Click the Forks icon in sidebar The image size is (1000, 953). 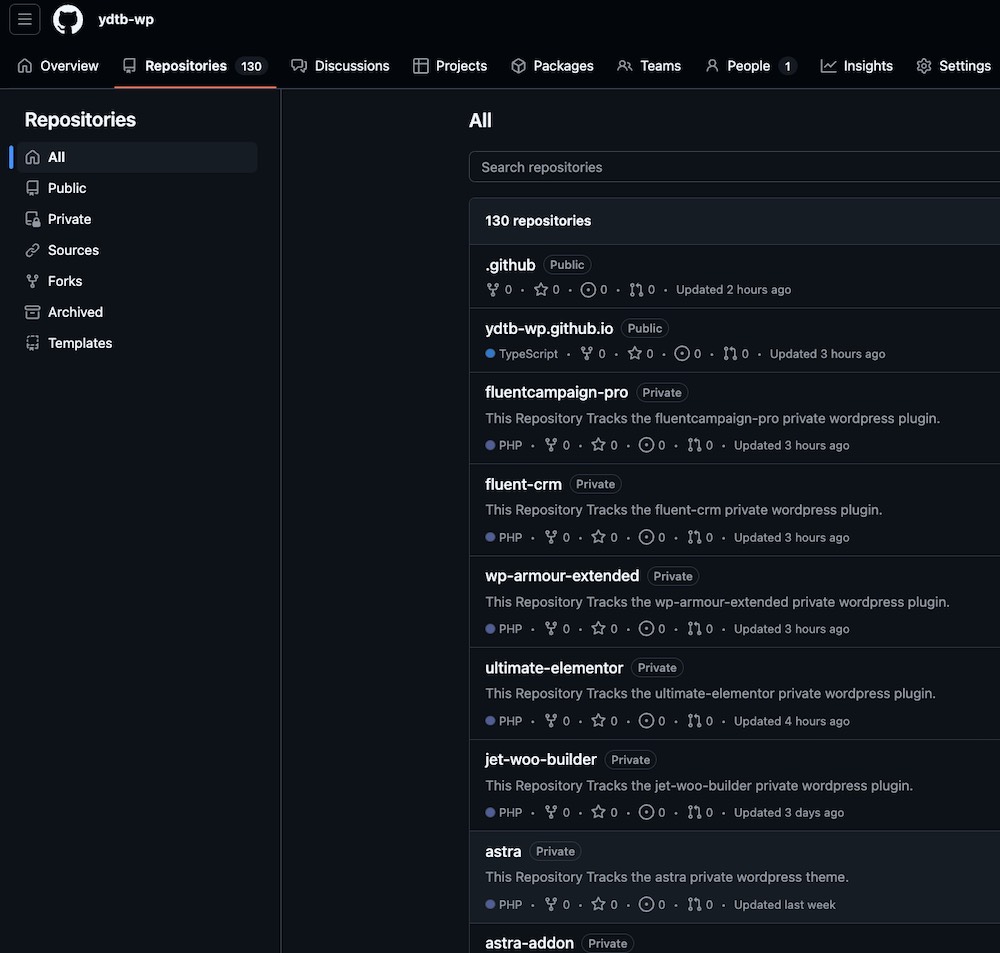tap(33, 281)
